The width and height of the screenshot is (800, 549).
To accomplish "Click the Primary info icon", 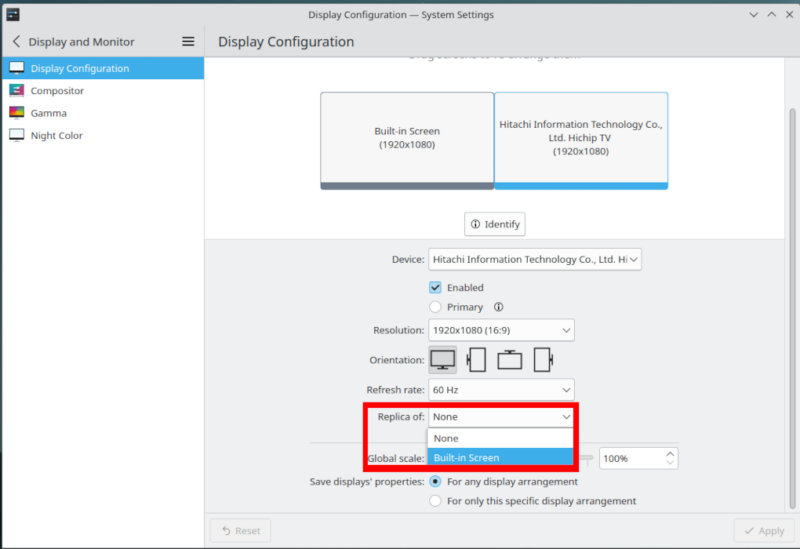I will click(498, 307).
